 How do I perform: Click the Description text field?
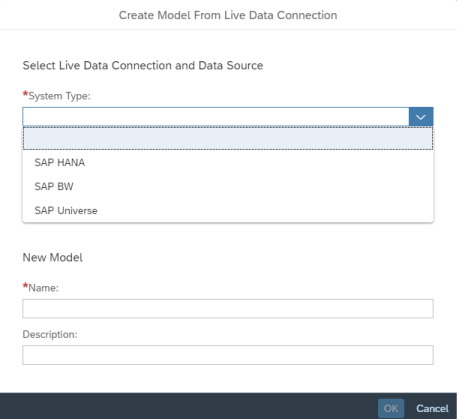[228, 355]
